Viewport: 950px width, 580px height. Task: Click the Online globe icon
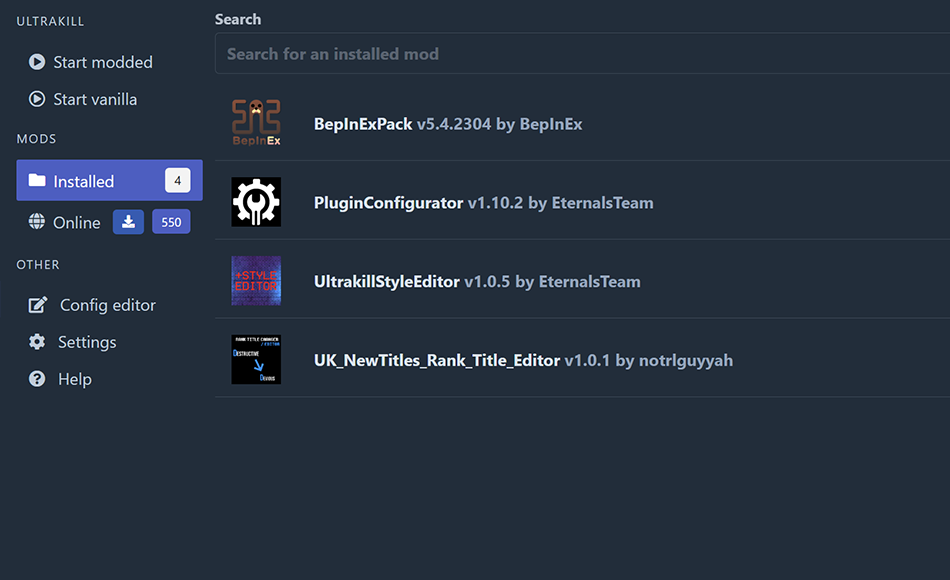(36, 222)
